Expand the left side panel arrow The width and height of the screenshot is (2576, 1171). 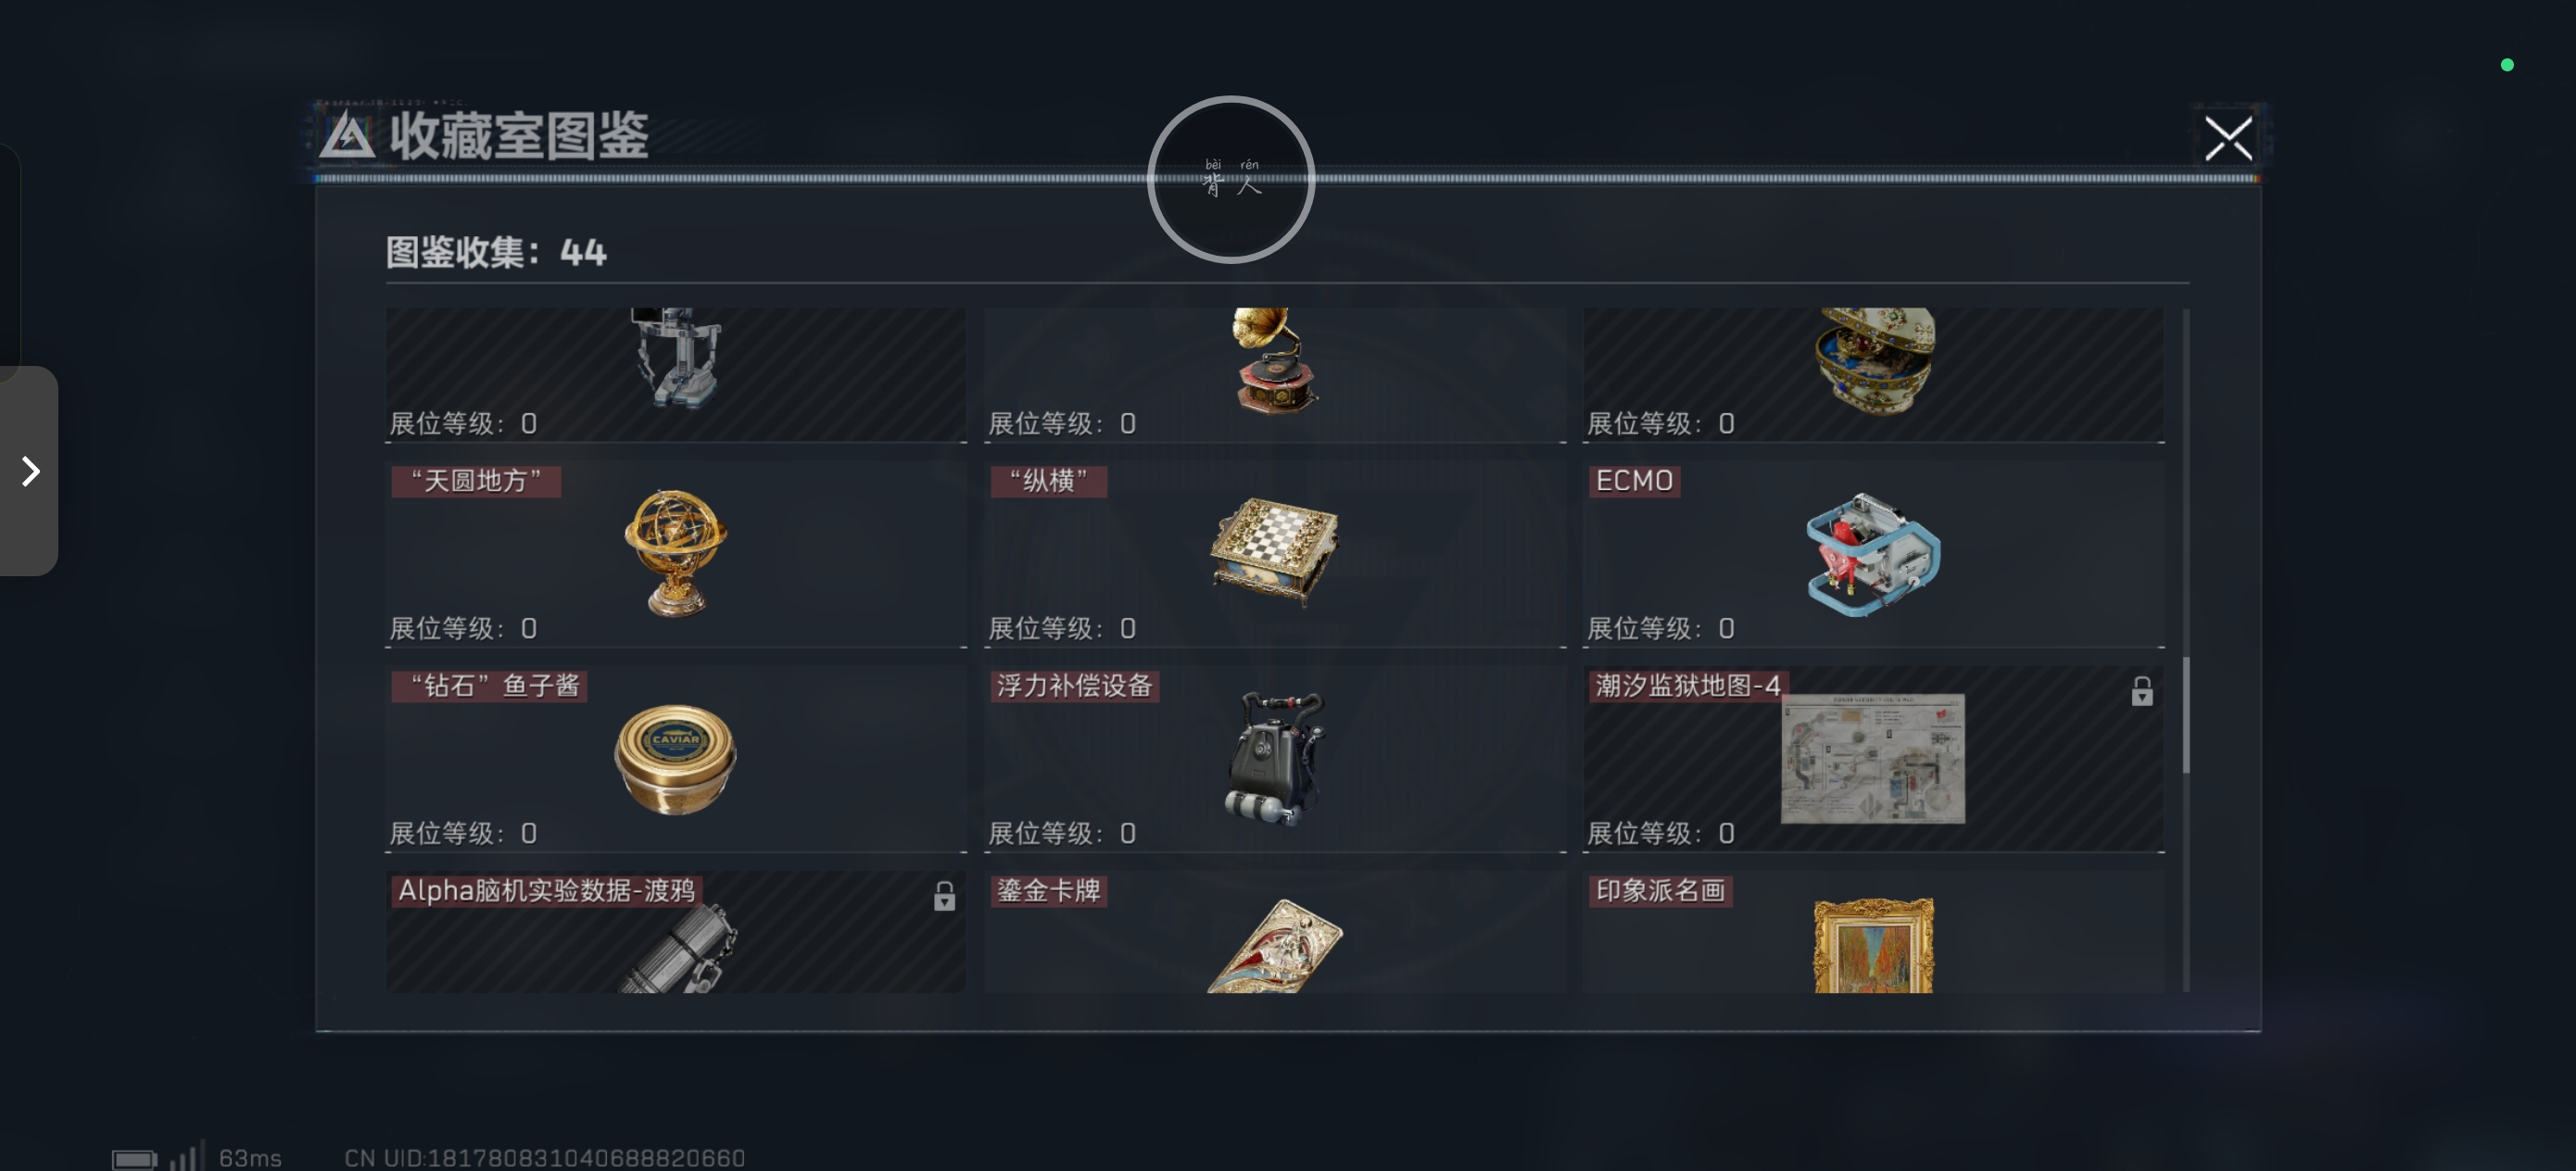(x=29, y=471)
